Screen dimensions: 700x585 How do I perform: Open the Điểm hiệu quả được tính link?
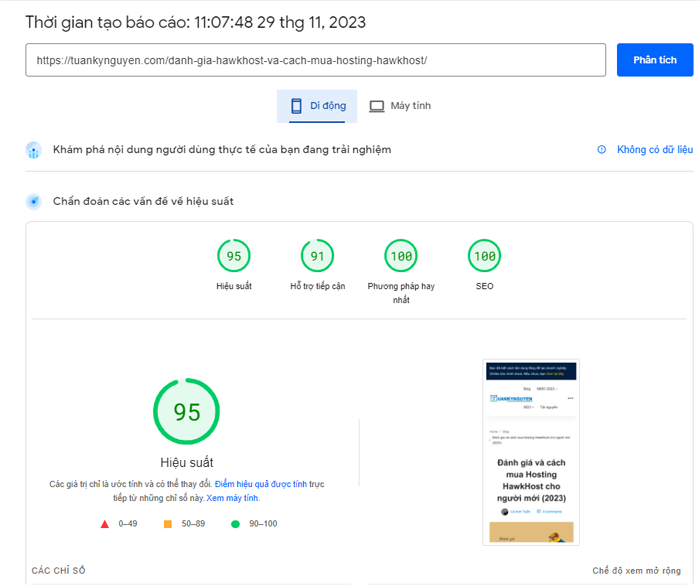(261, 484)
